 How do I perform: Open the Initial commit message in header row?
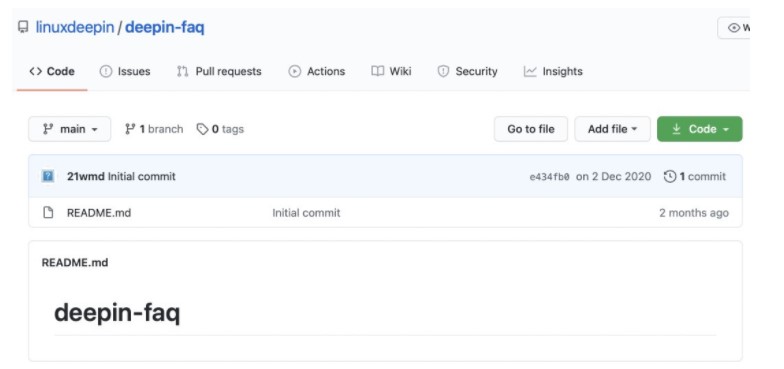(142, 176)
